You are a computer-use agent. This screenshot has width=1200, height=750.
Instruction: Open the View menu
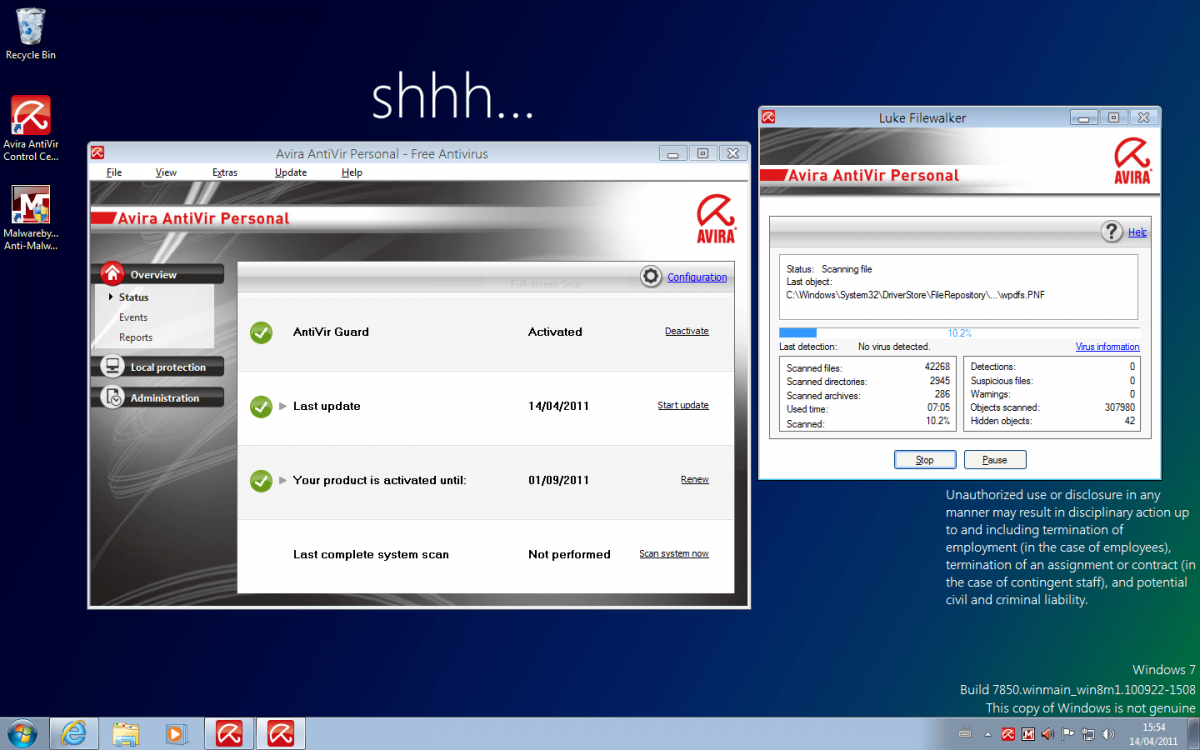point(166,172)
